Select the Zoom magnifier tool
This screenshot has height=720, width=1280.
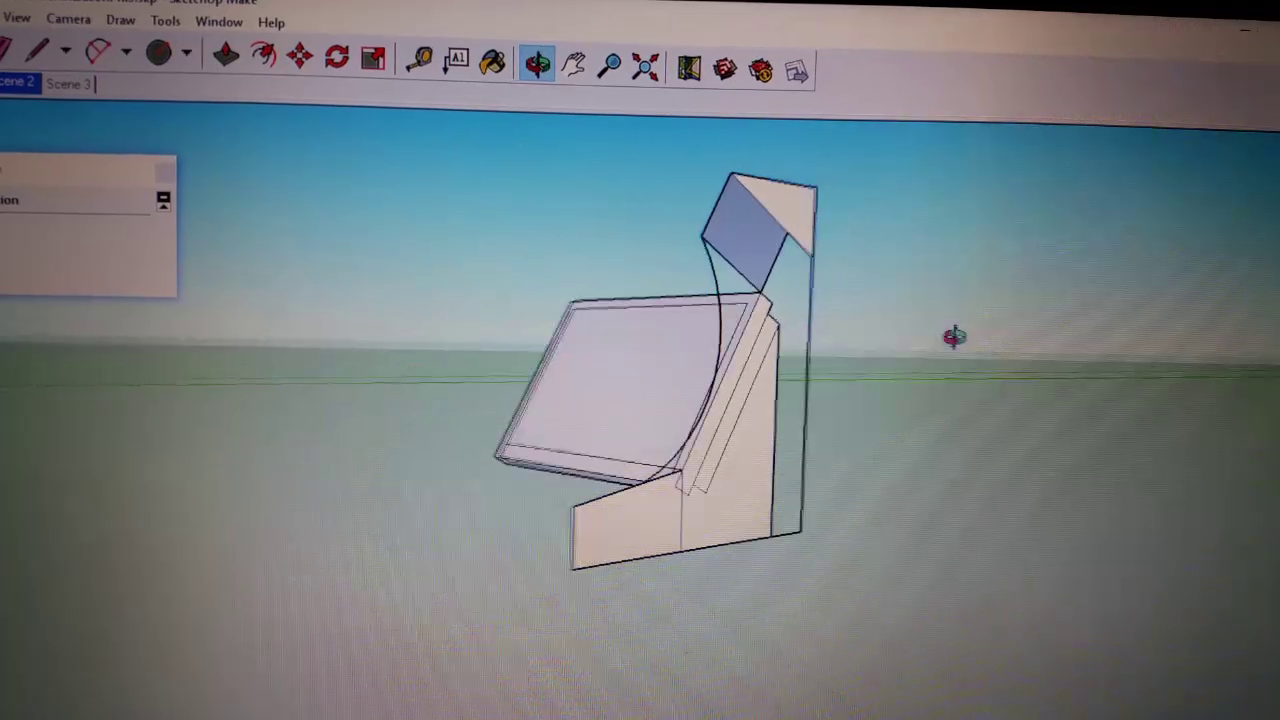pos(610,67)
